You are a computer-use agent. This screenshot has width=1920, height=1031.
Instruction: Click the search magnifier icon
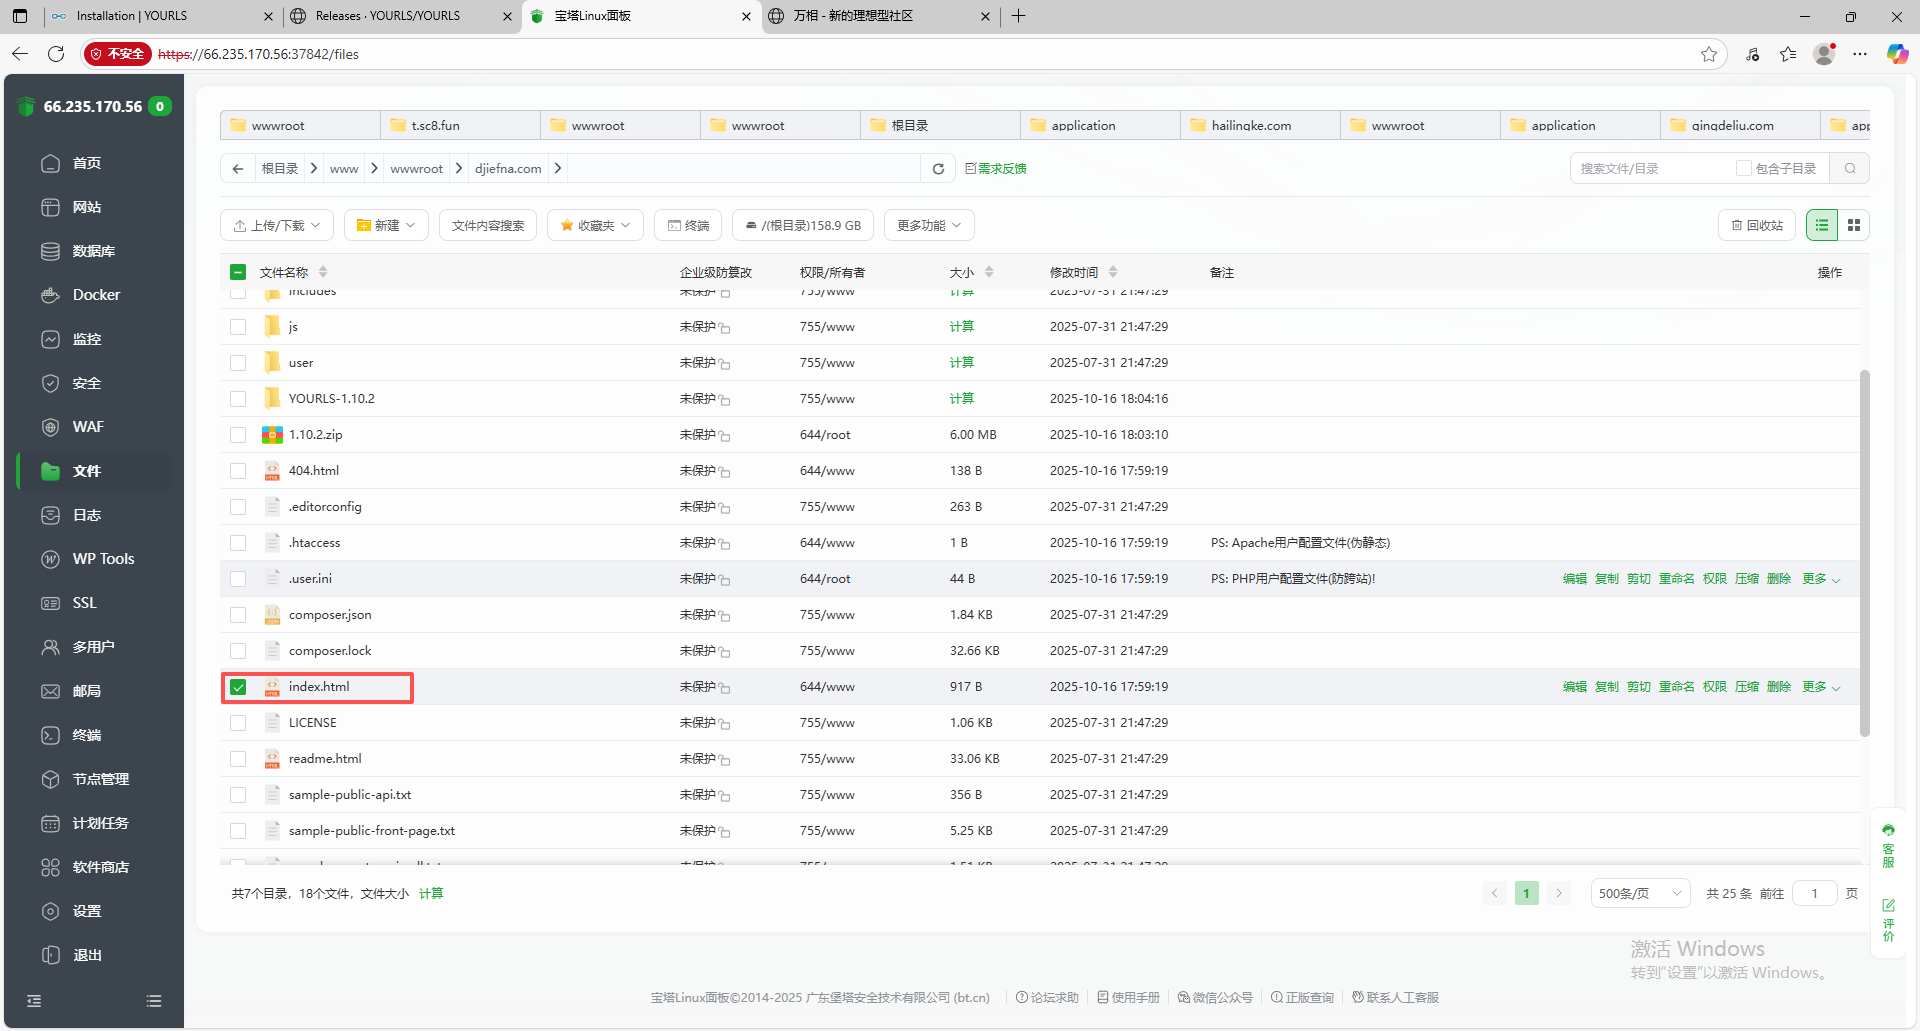point(1850,169)
